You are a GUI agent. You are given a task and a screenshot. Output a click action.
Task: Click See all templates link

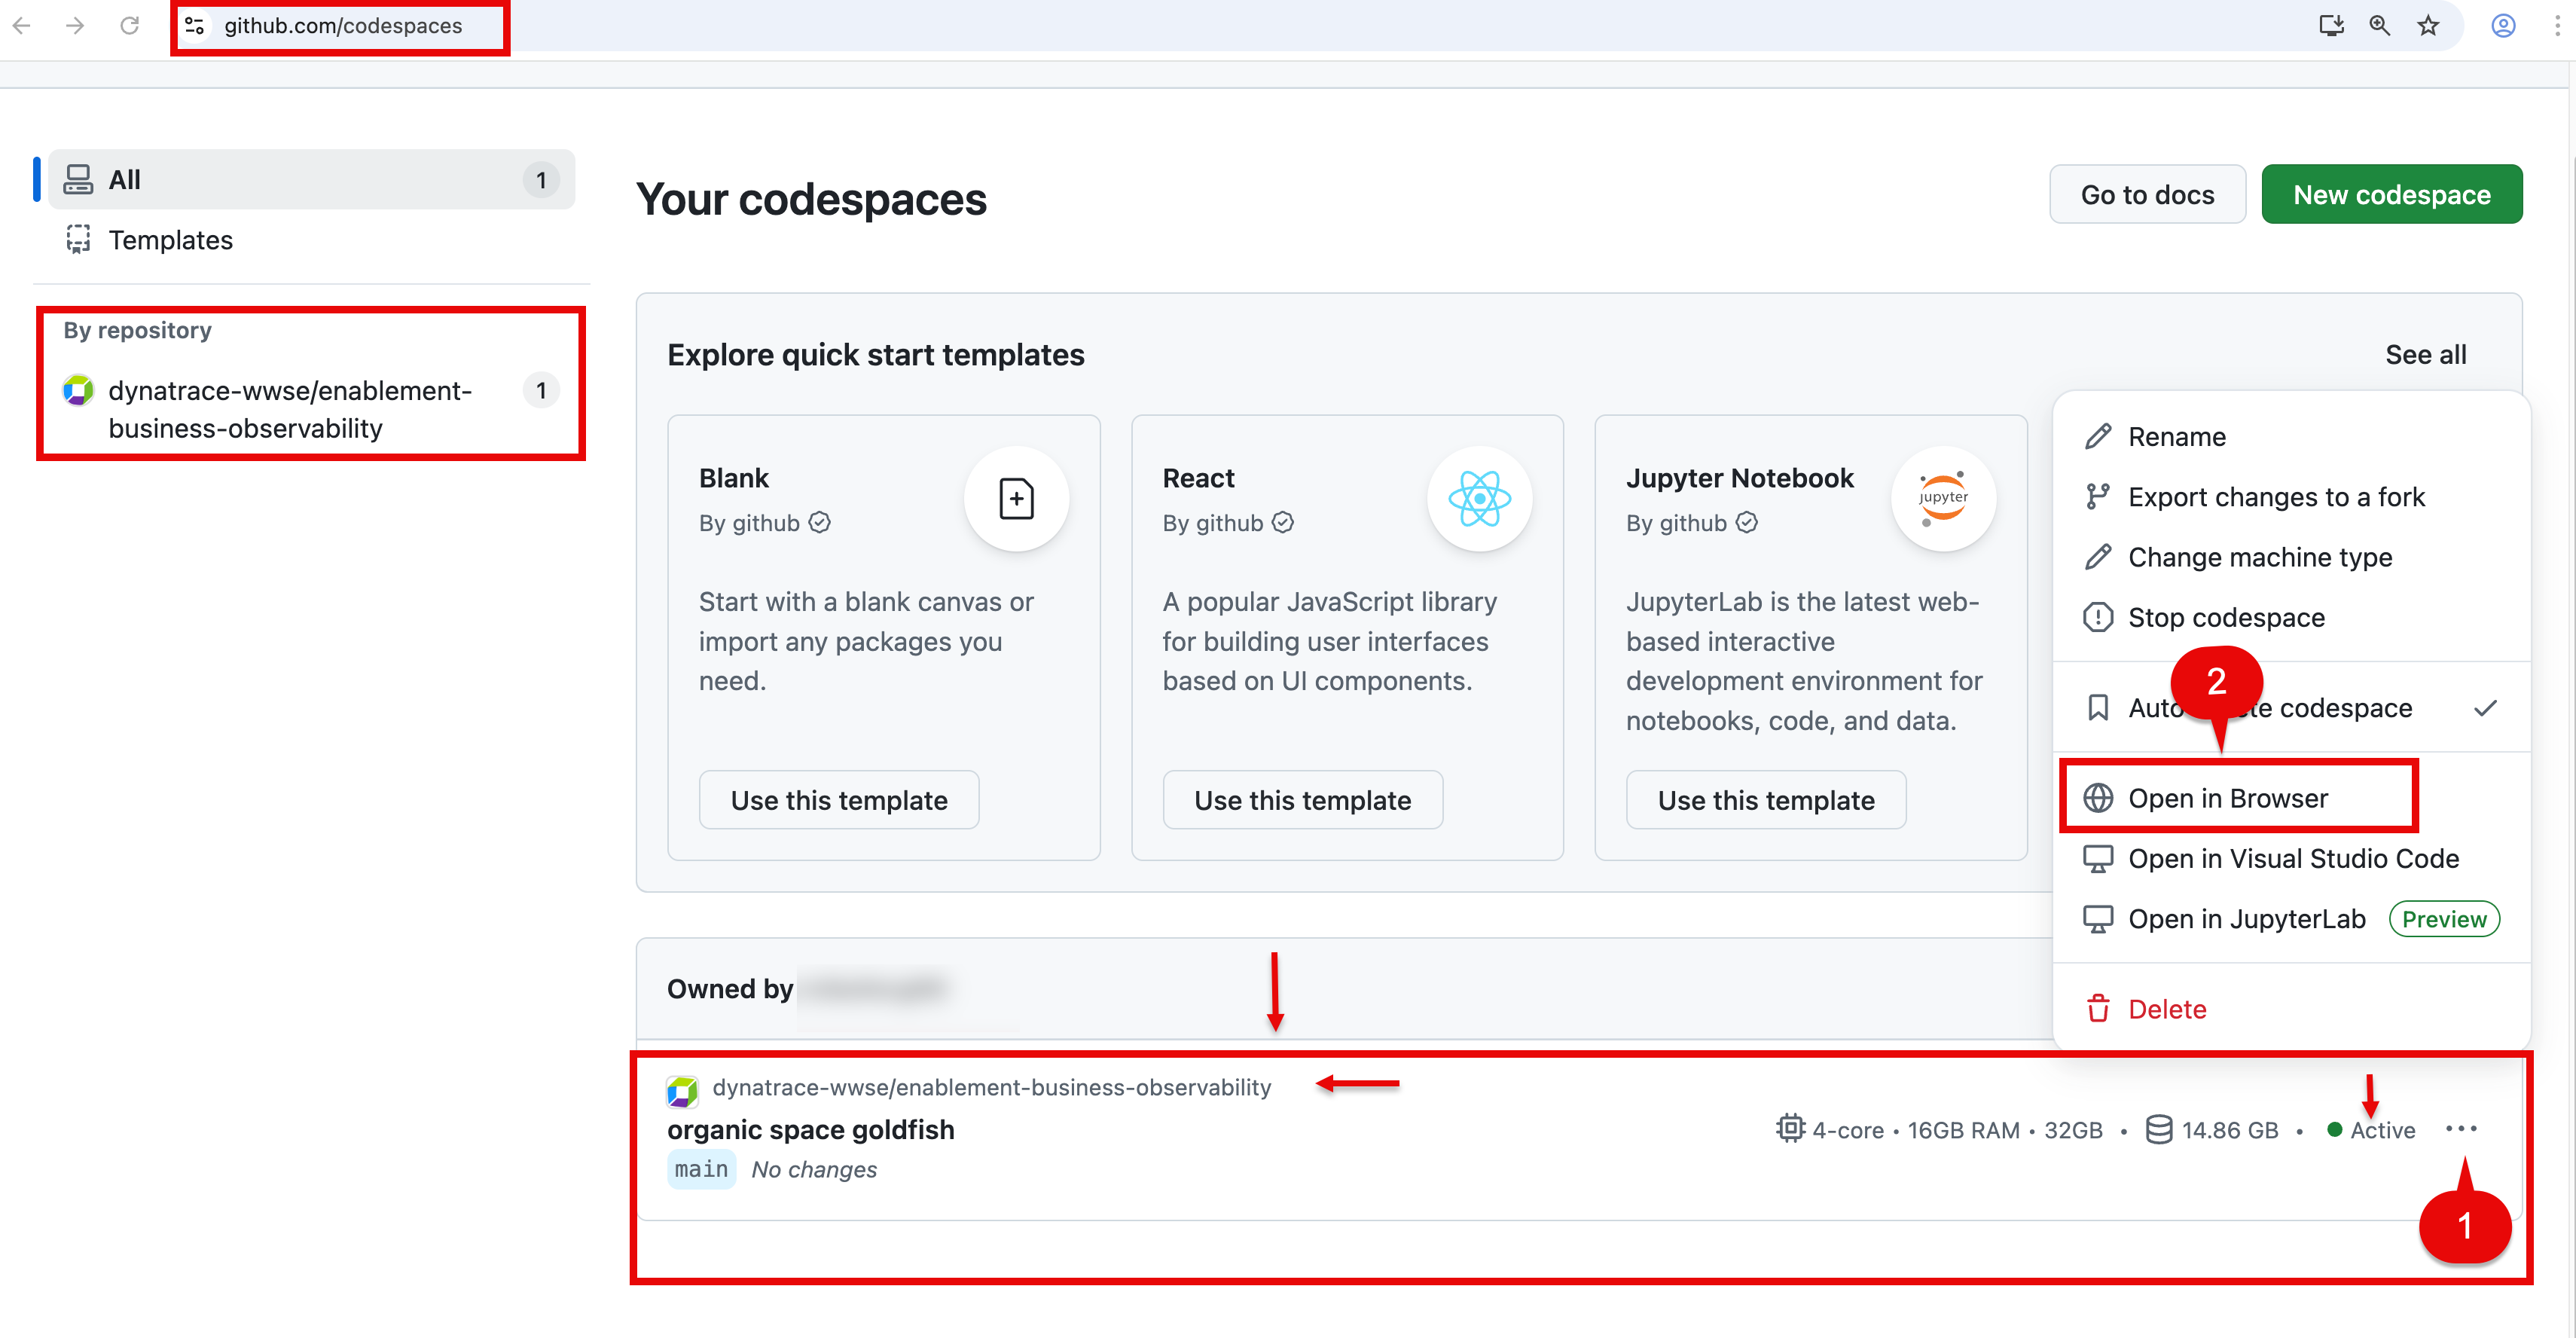coord(2425,354)
